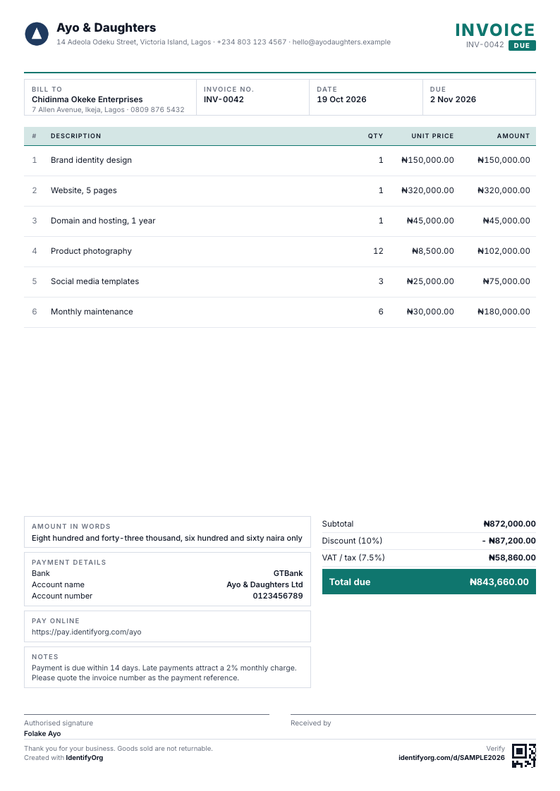Screen dimensions: 560x791
Task: Click the hello@ayodaughters.example email address
Action: click(342, 42)
